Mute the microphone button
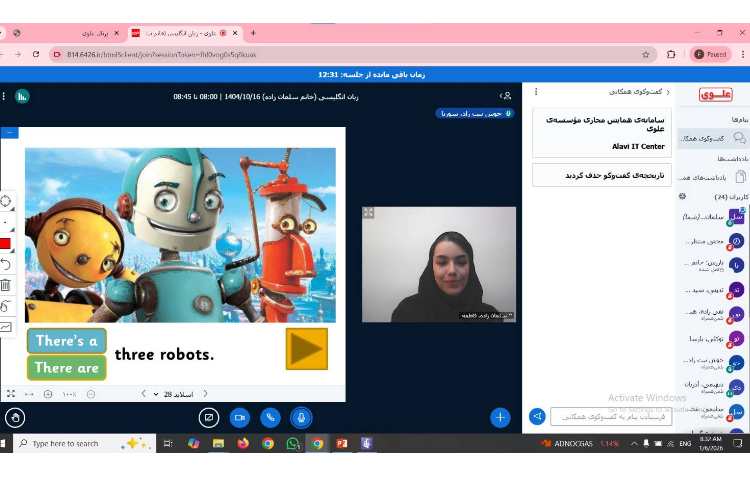Viewport: 750px width, 480px height. pos(301,417)
